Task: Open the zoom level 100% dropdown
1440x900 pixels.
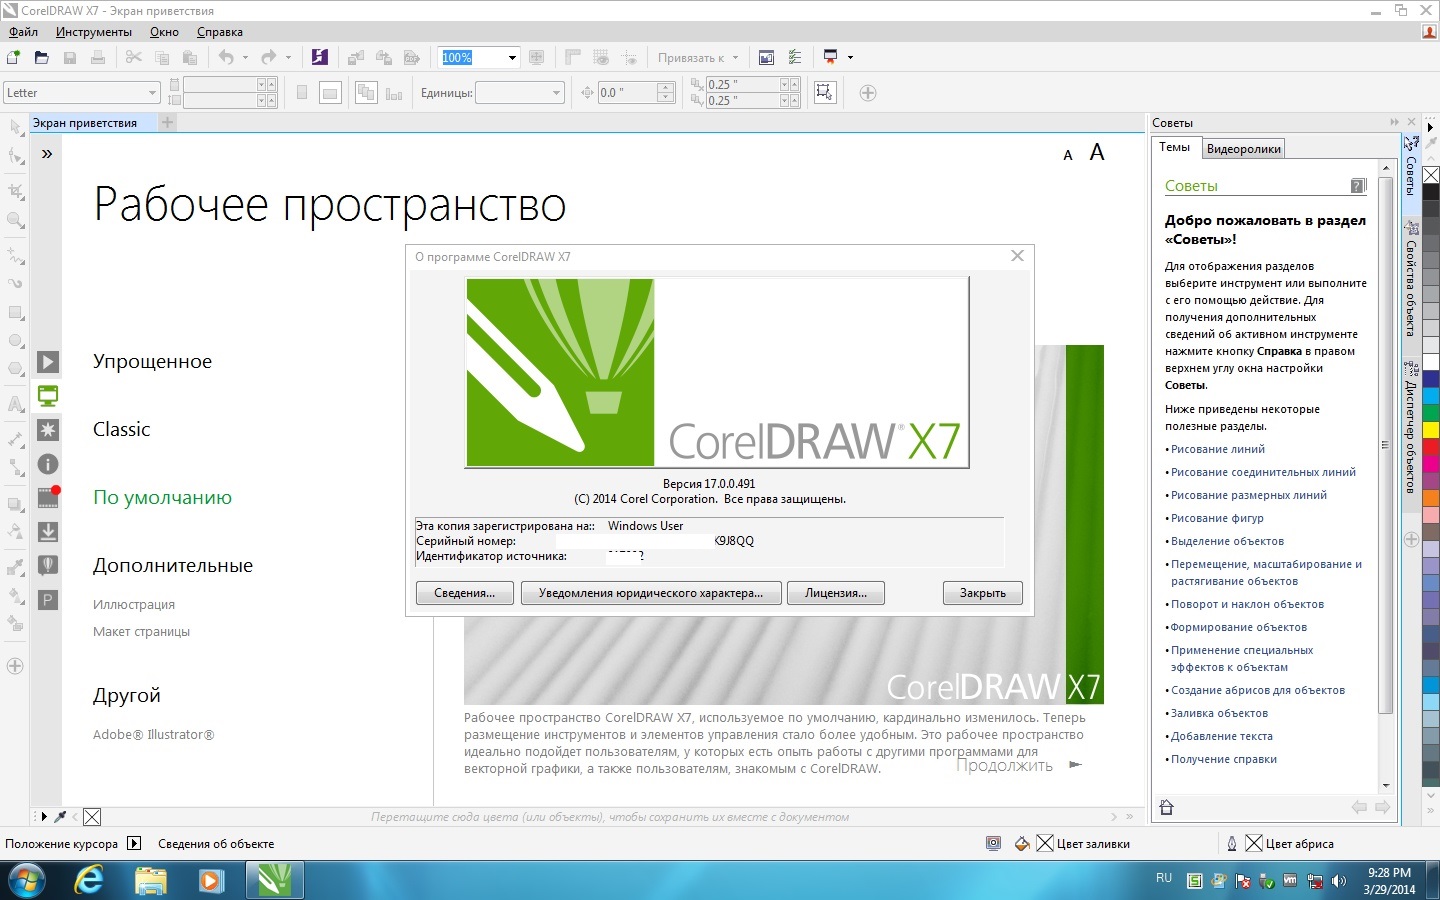Action: (x=512, y=57)
